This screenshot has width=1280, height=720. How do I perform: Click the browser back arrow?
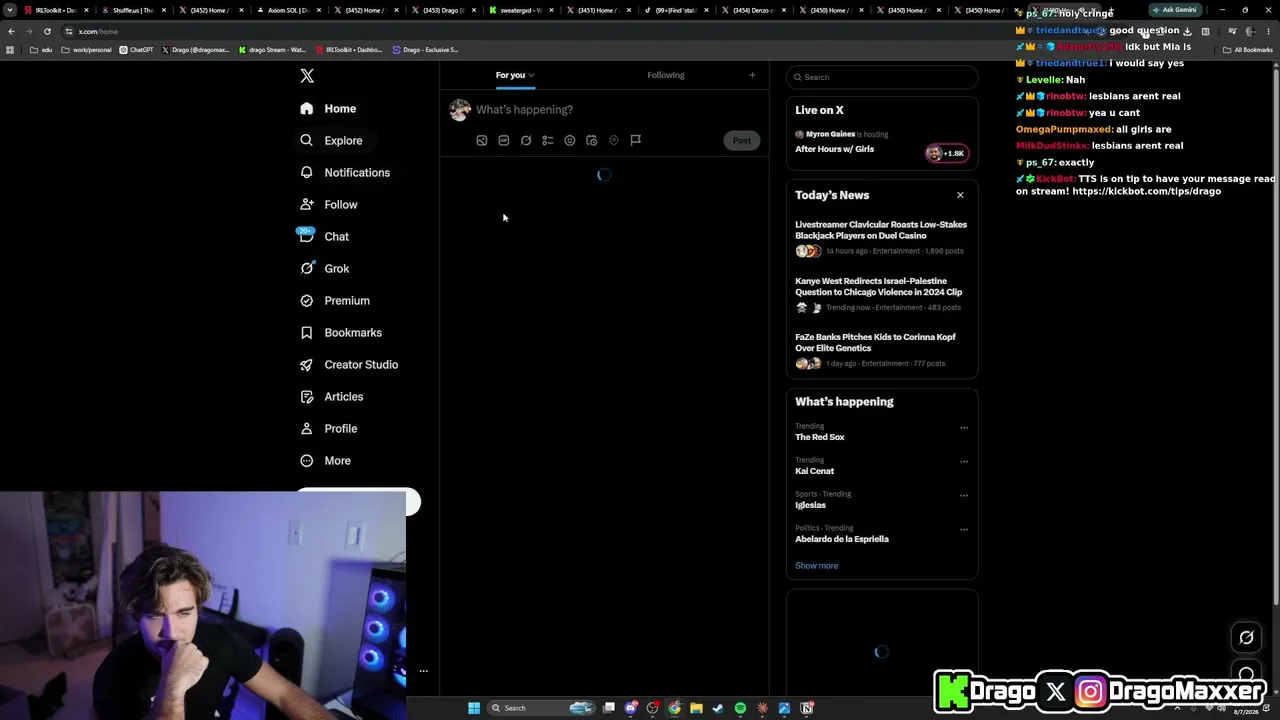(x=11, y=31)
